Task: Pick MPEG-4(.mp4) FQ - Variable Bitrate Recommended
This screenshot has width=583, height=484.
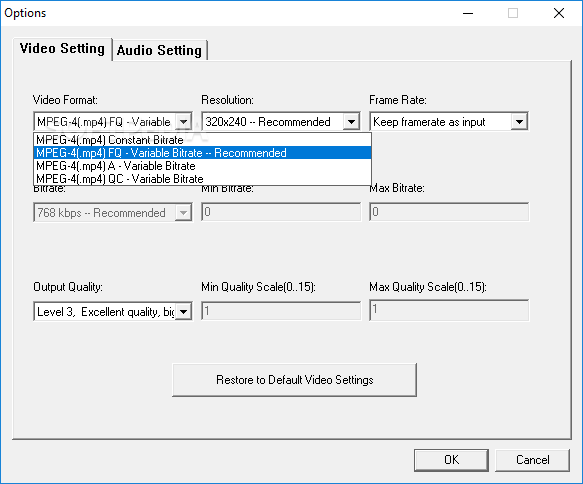Action: point(202,153)
